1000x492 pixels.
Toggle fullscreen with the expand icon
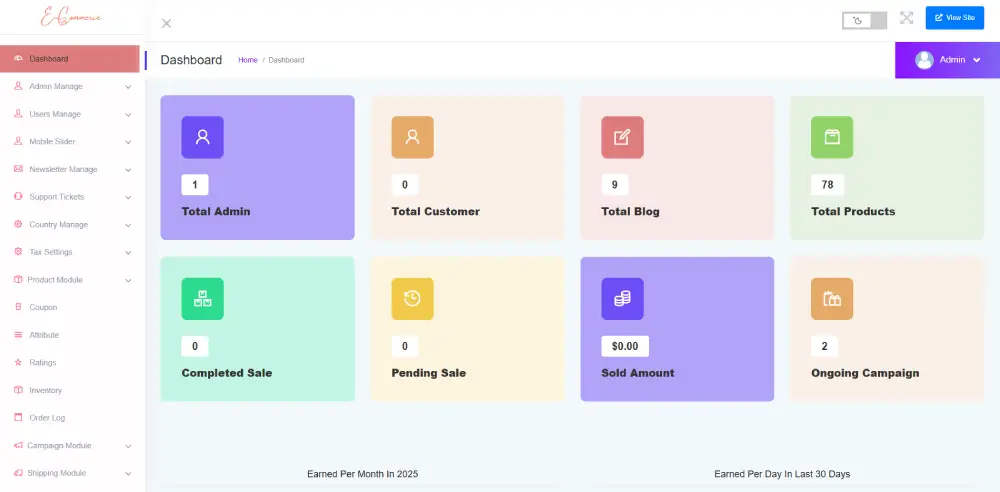click(x=906, y=18)
